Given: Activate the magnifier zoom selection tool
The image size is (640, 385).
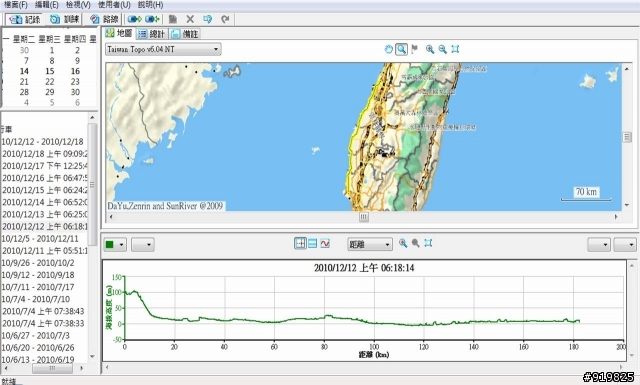Looking at the screenshot, I should tap(402, 49).
